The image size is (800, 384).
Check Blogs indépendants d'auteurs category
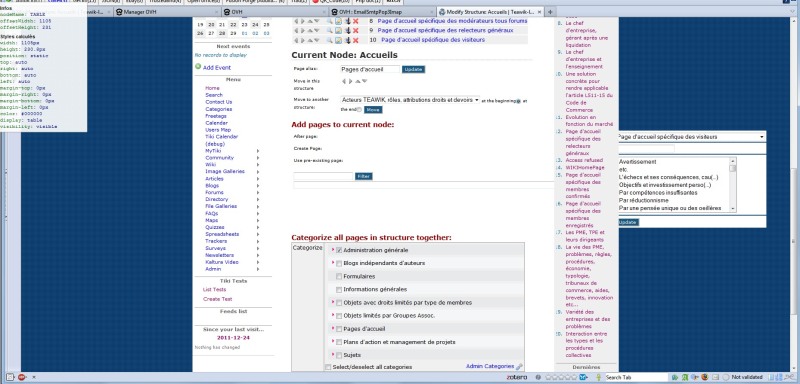tap(339, 264)
